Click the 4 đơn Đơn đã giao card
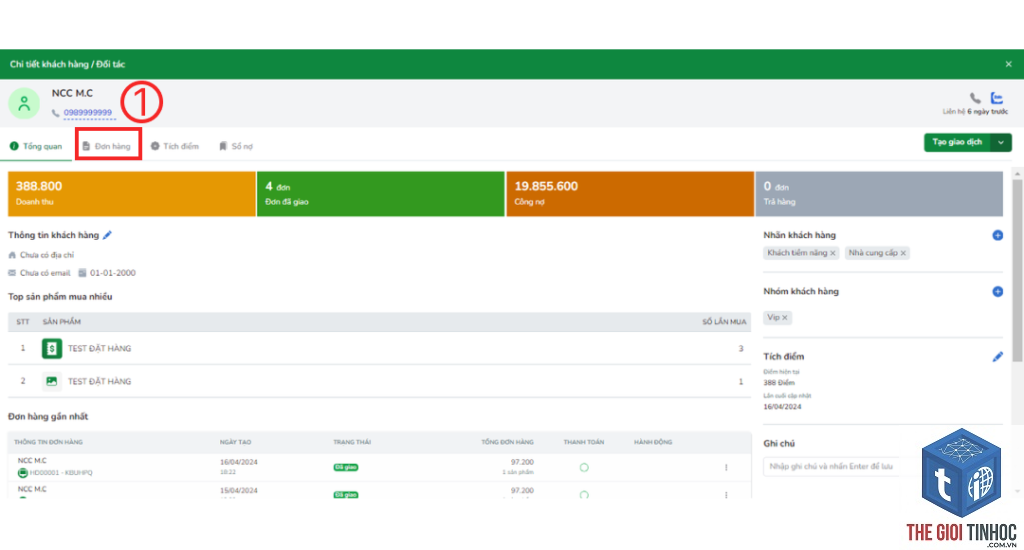 (381, 194)
